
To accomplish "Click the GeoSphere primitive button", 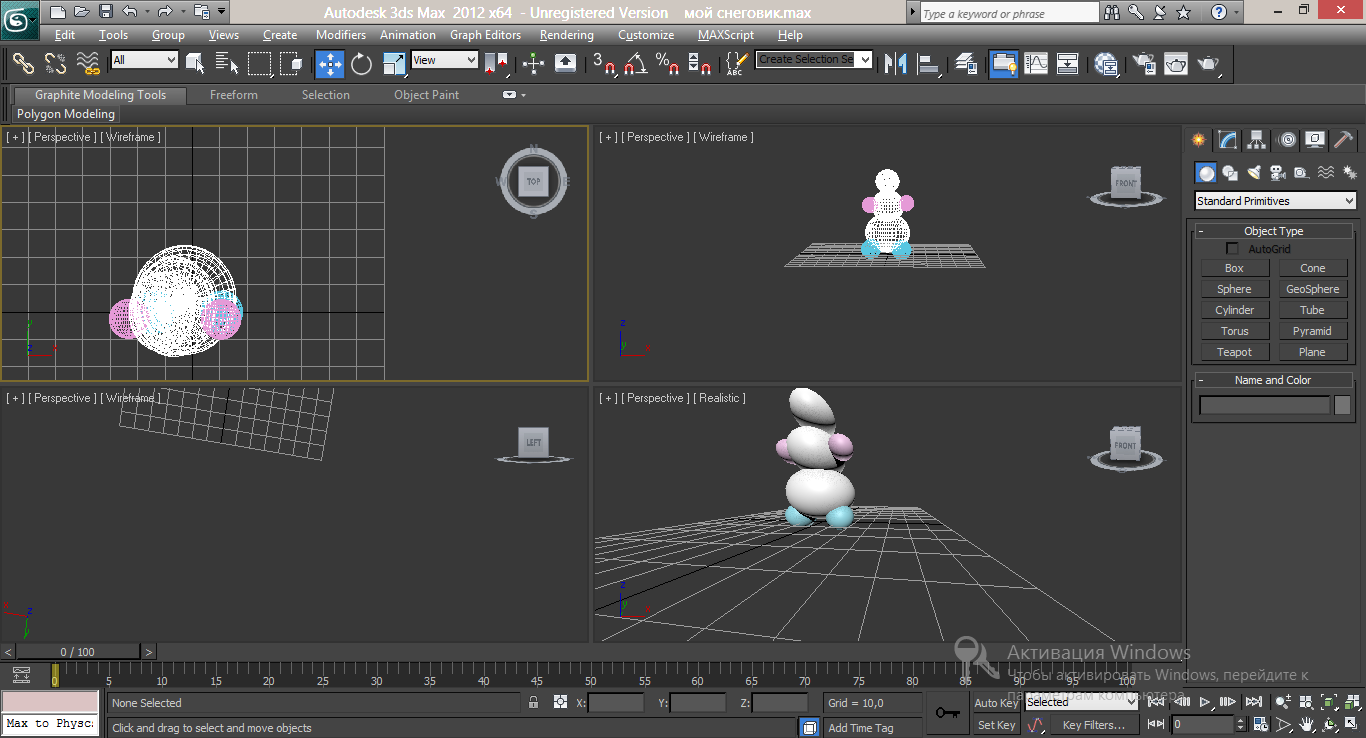I will coord(1312,289).
